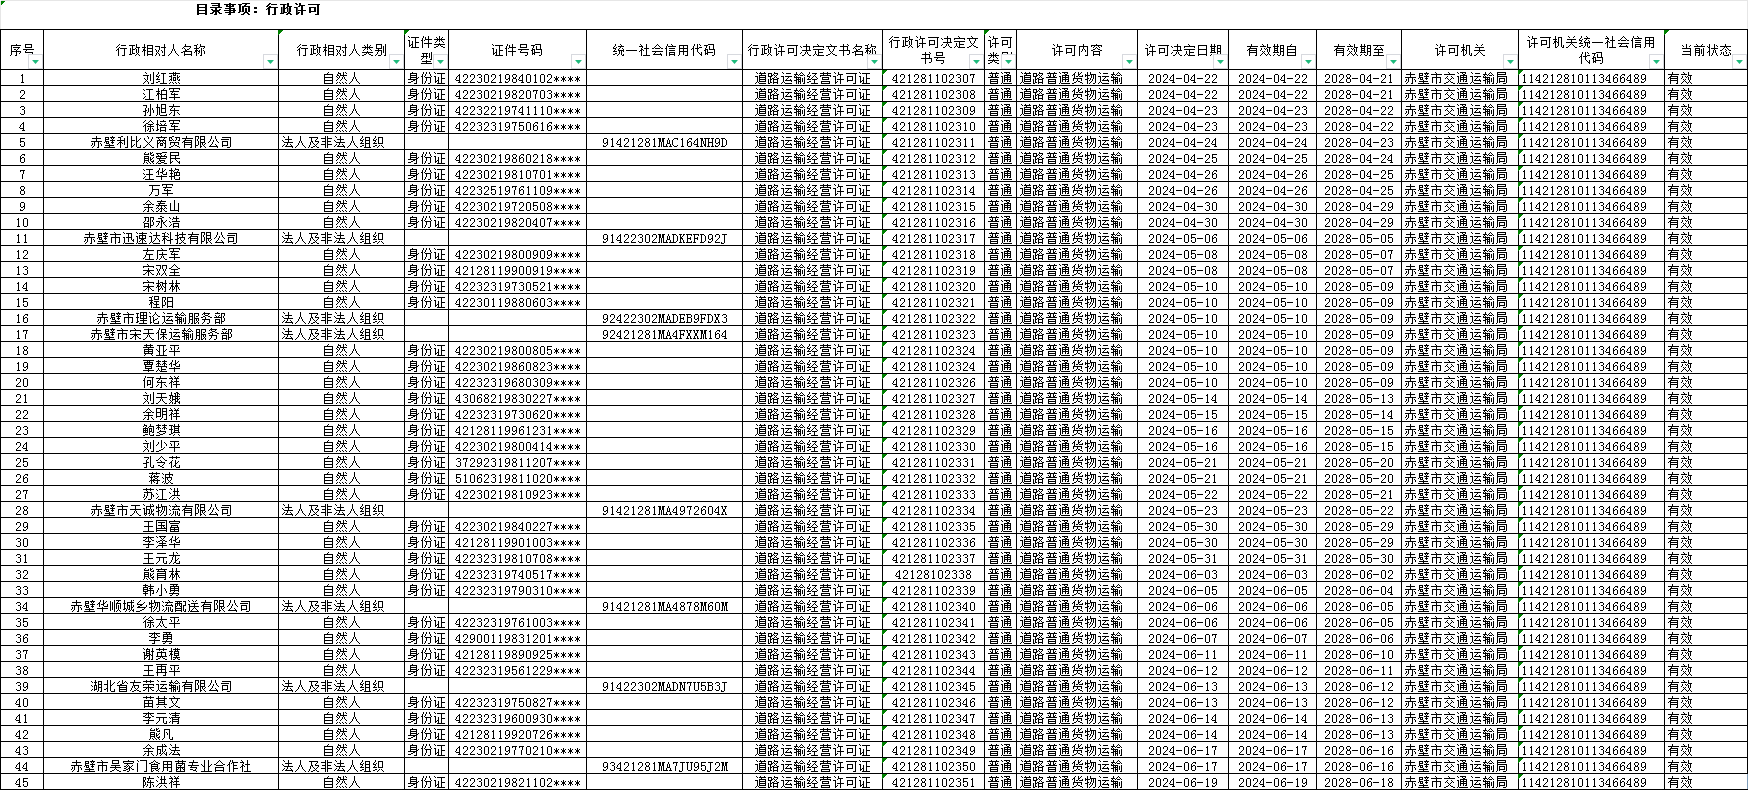Screen dimensions: 1749x790
Task: Select the name cell 孔令花
Action: pyautogui.click(x=161, y=462)
